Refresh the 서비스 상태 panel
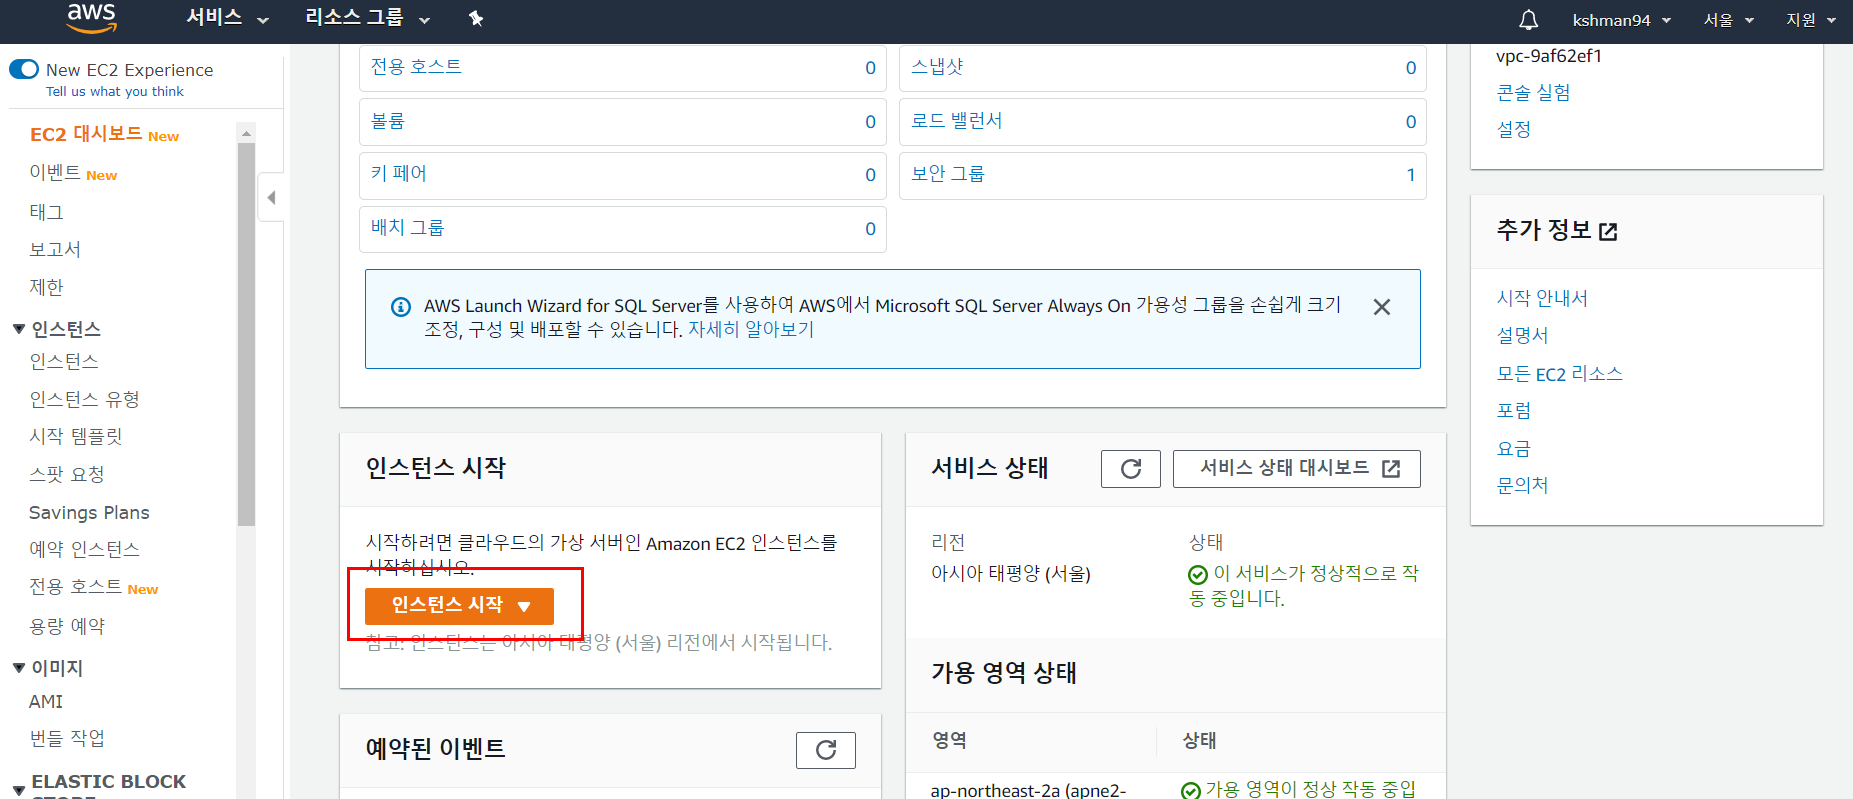The width and height of the screenshot is (1853, 799). [1131, 469]
